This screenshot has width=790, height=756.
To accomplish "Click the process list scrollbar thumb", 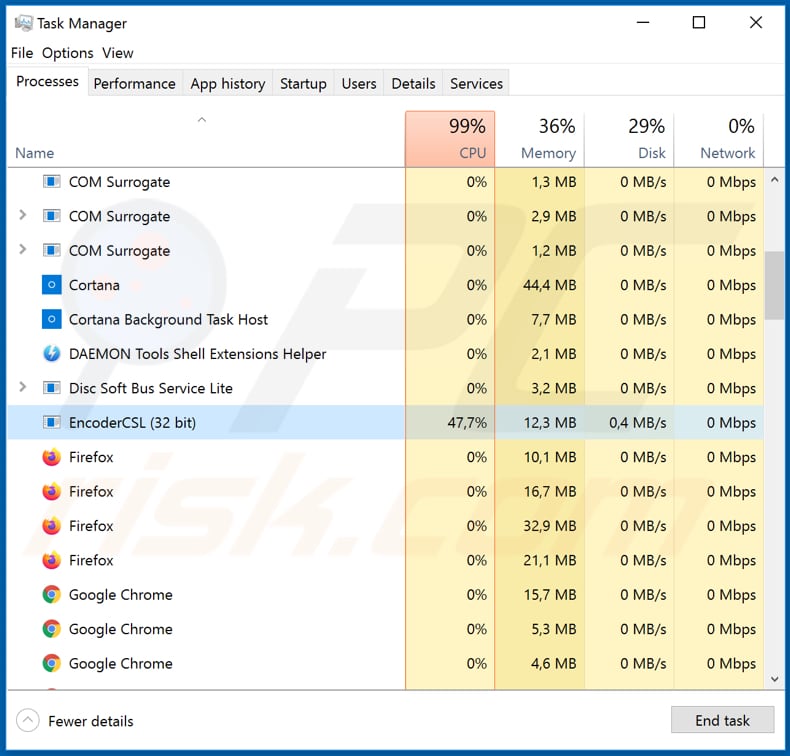I will coord(774,285).
